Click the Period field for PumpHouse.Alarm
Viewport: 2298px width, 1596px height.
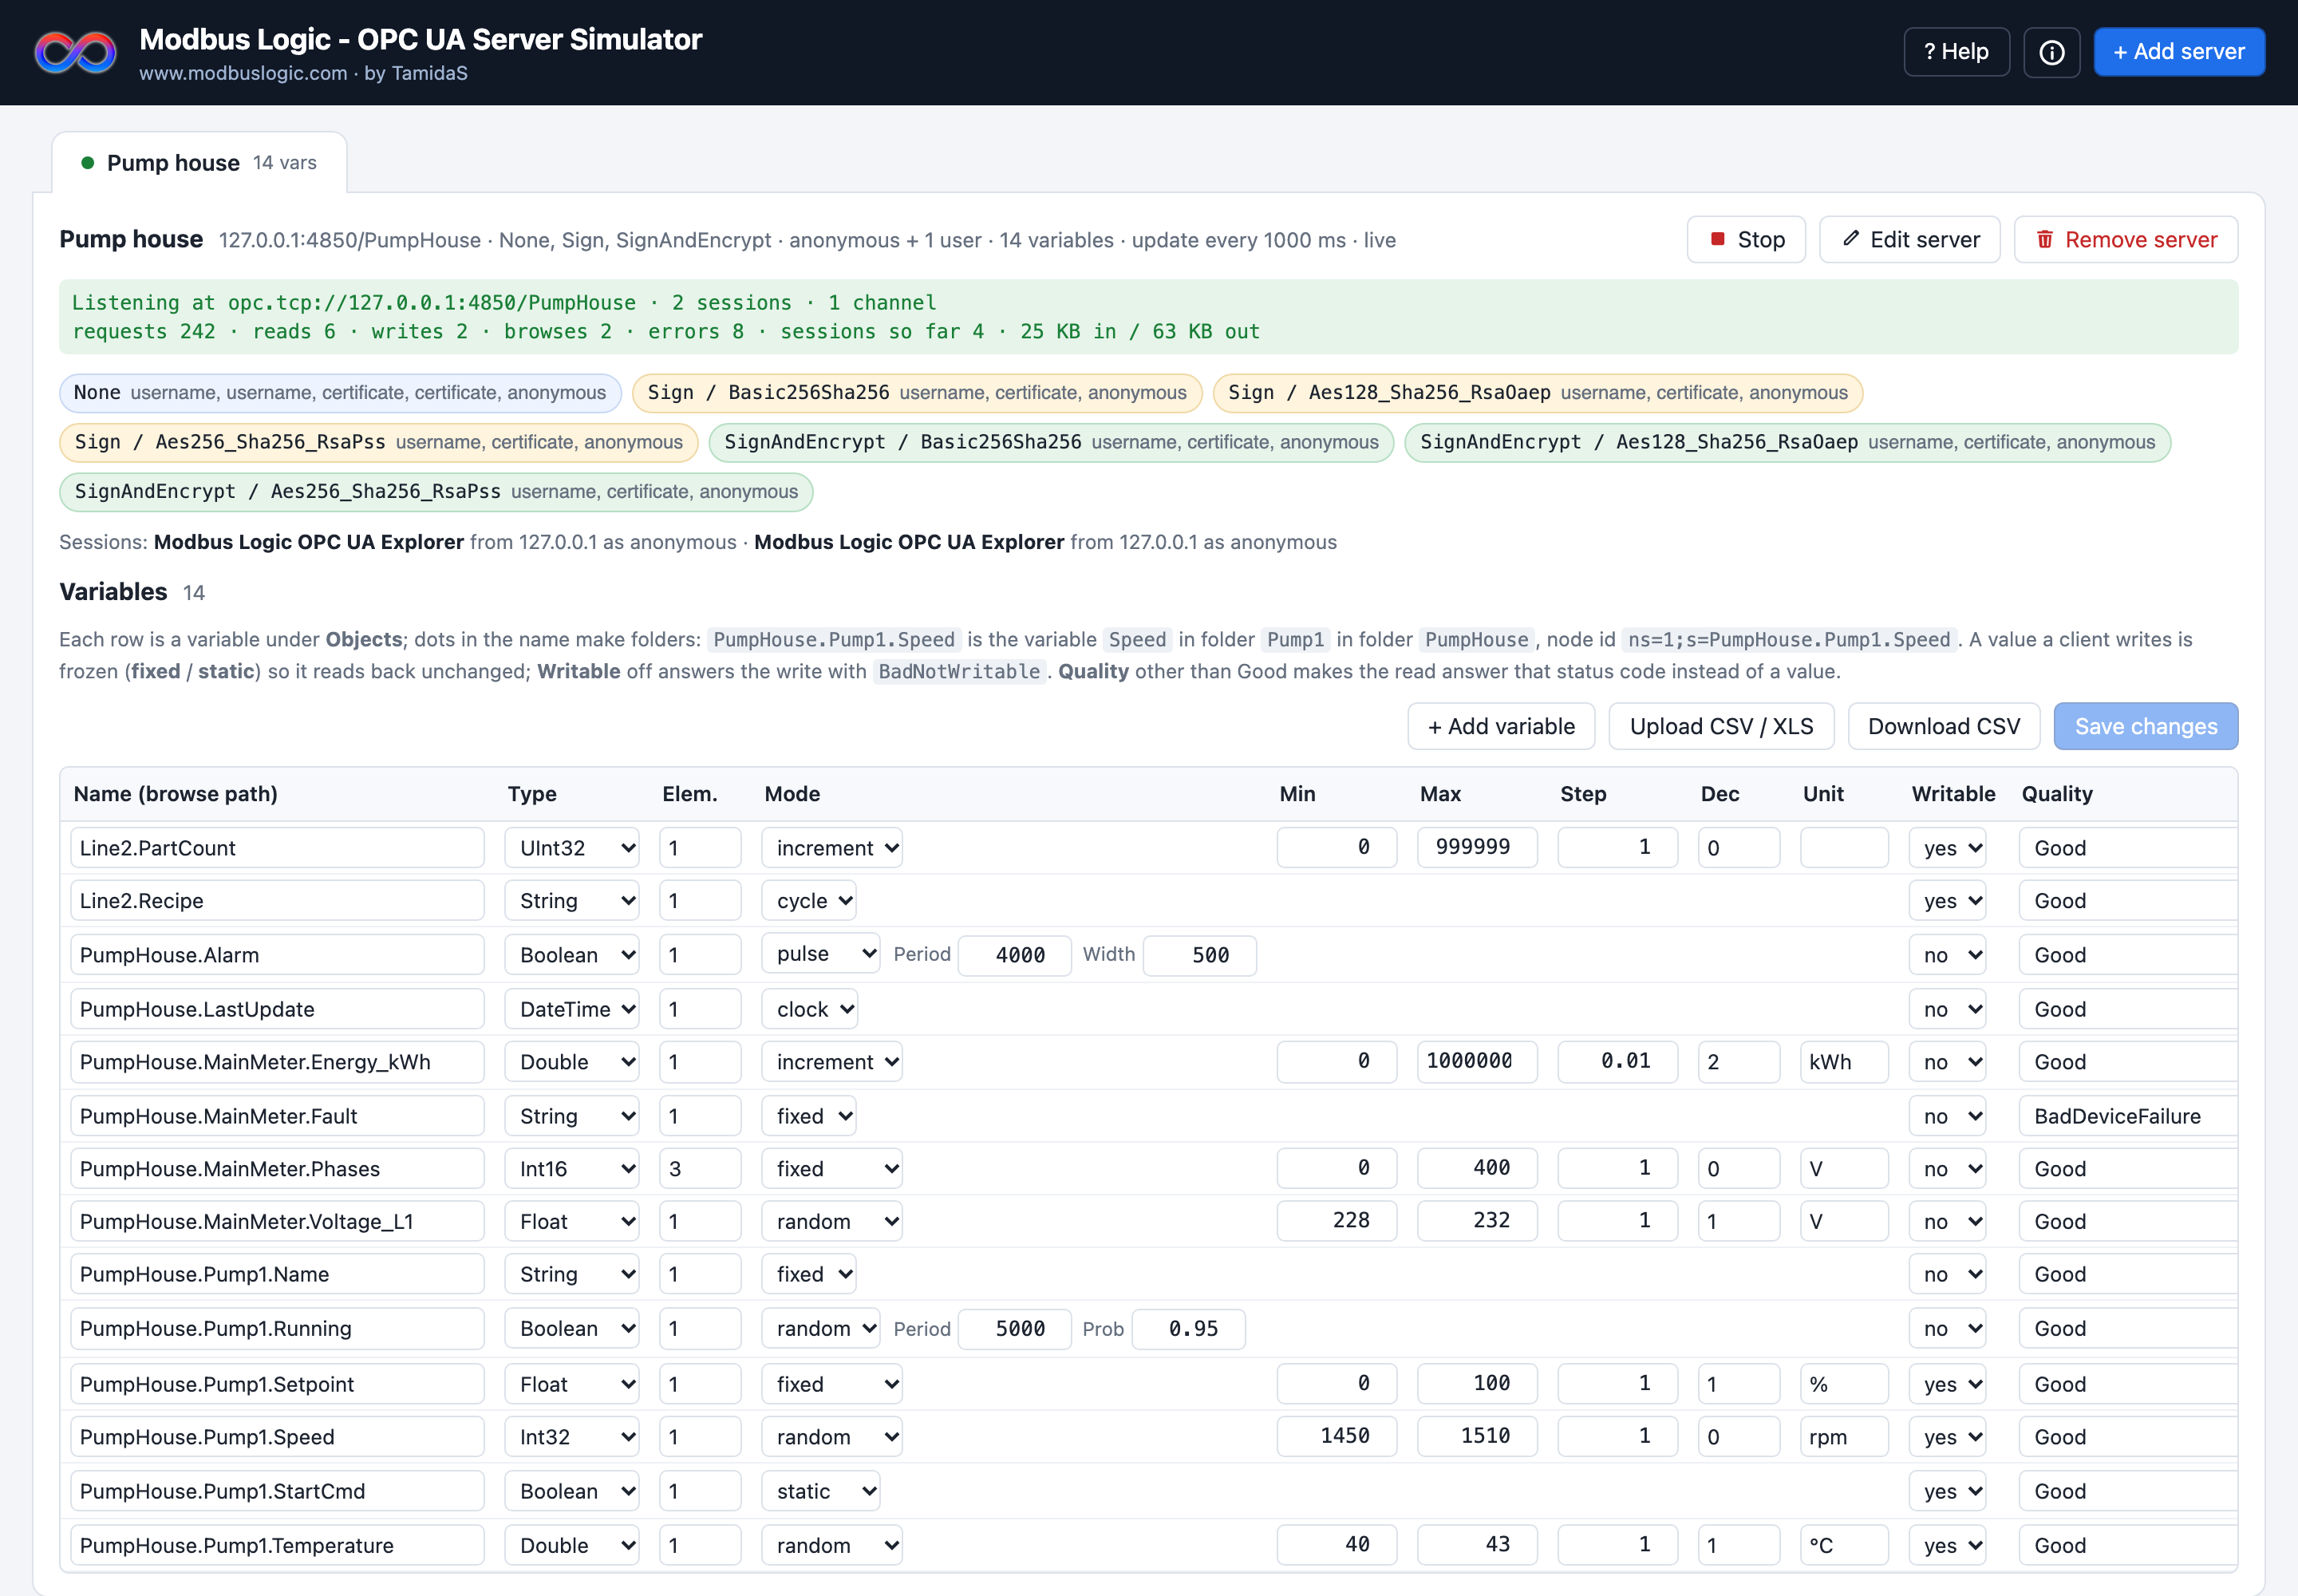tap(1015, 955)
